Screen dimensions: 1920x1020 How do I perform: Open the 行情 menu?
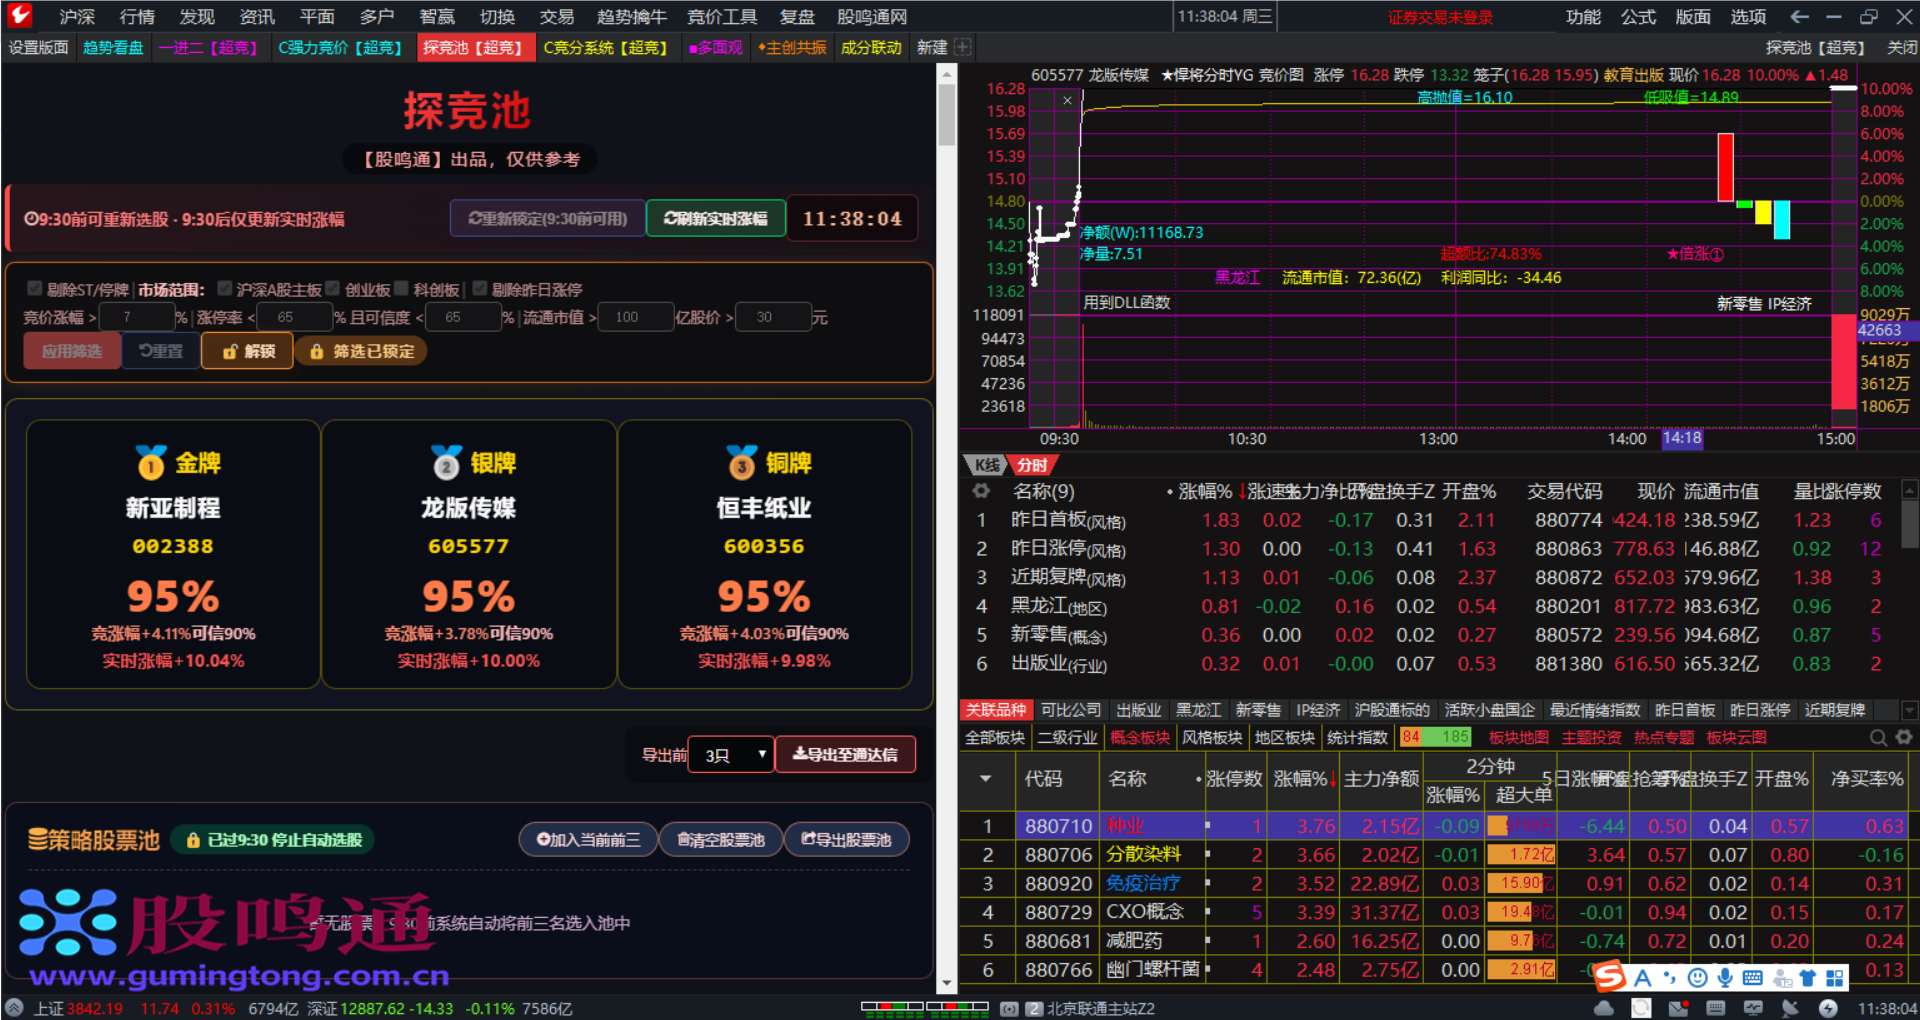pos(137,16)
